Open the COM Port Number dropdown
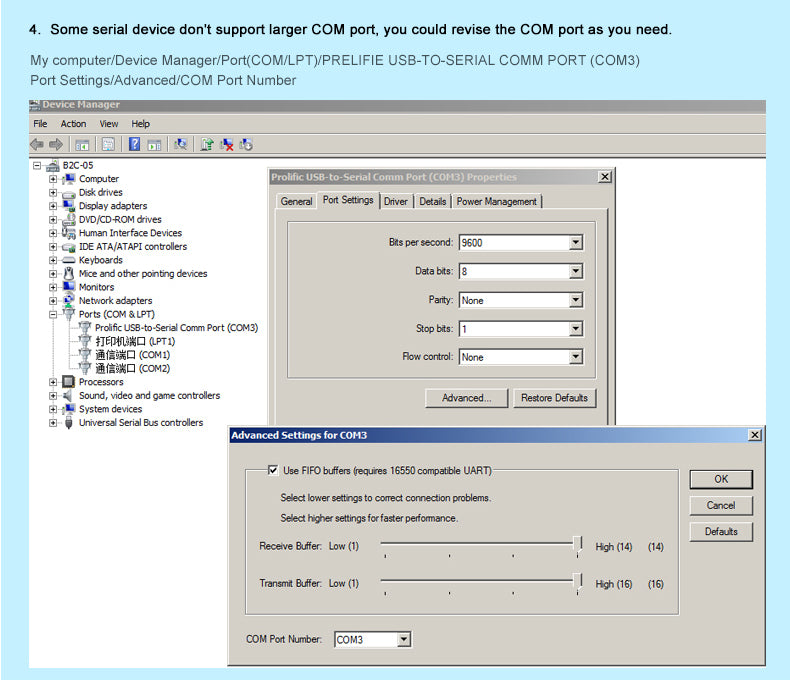Image resolution: width=790 pixels, height=680 pixels. pos(404,639)
